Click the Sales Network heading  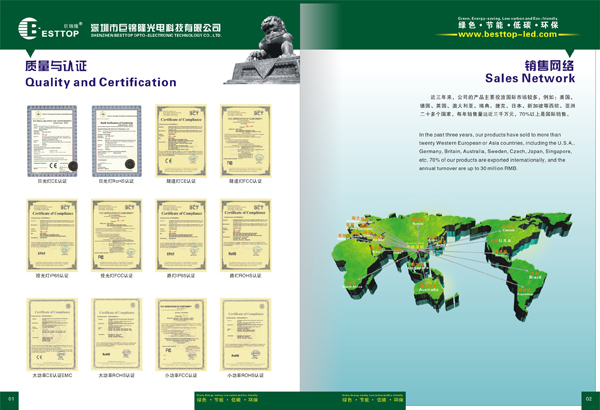point(530,78)
